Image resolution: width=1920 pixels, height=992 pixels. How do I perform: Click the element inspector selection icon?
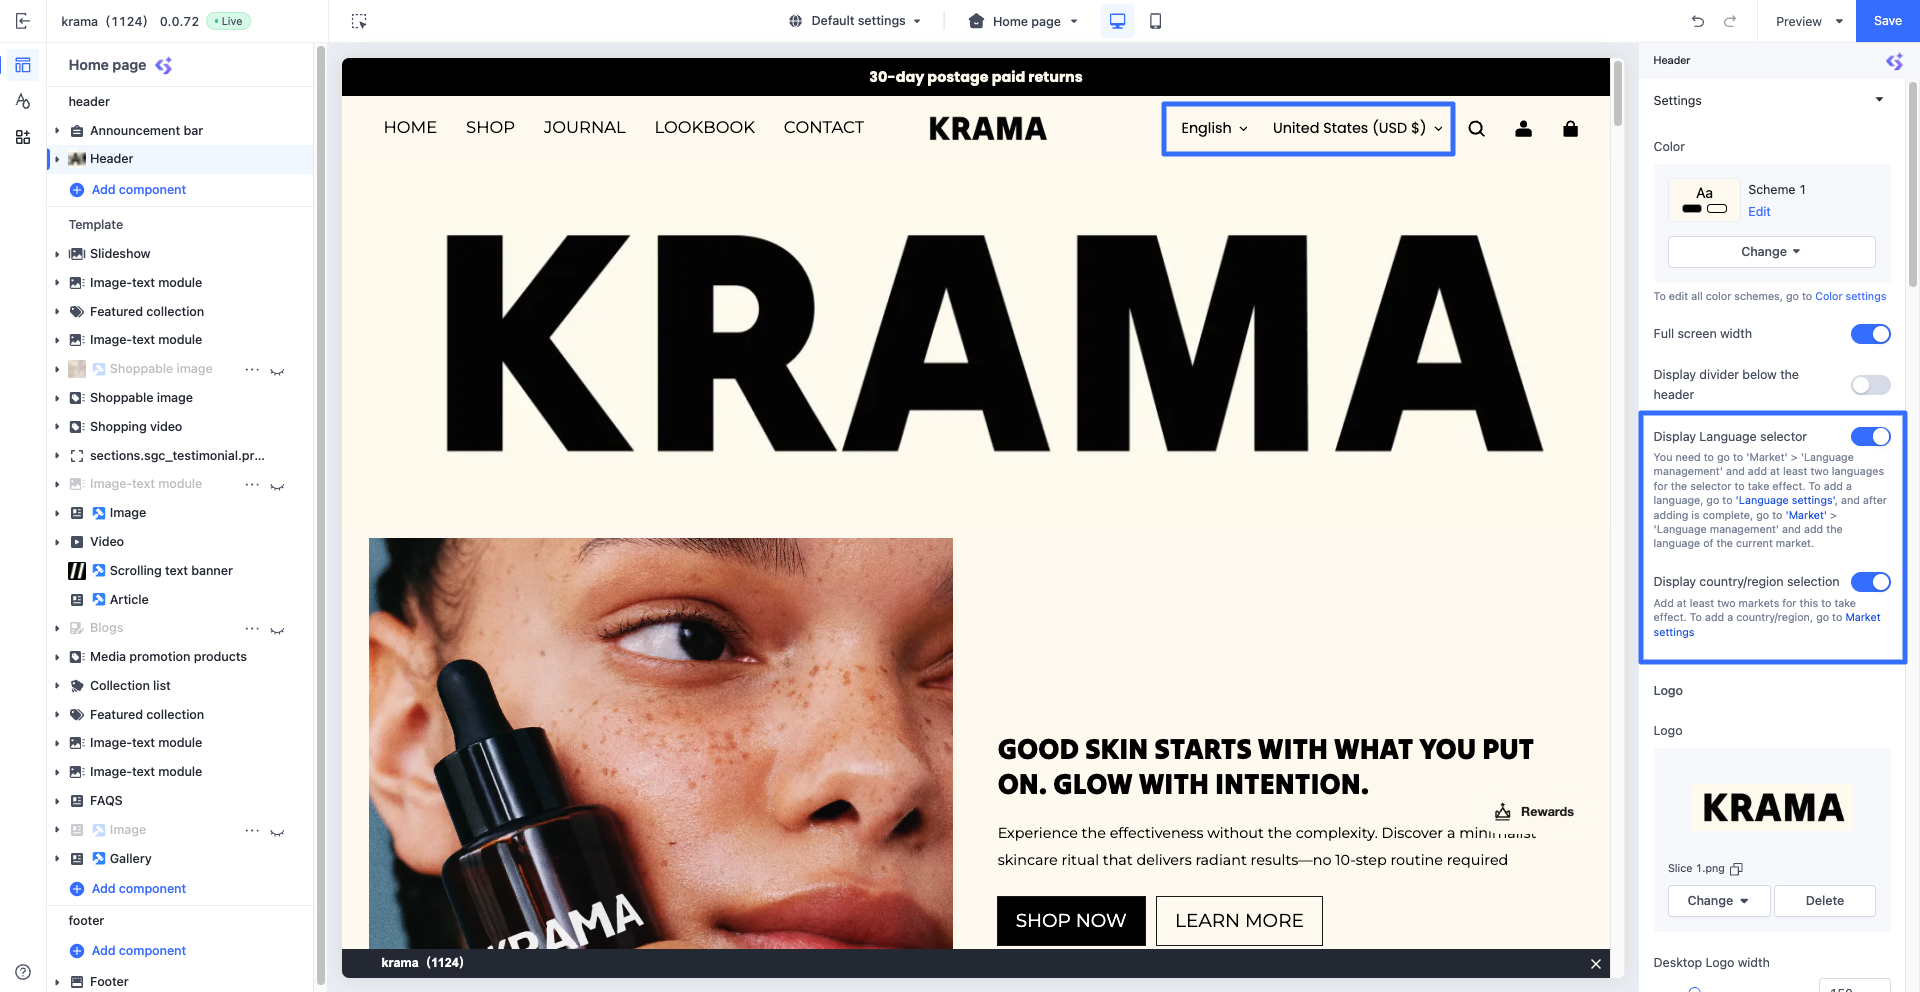pyautogui.click(x=359, y=21)
